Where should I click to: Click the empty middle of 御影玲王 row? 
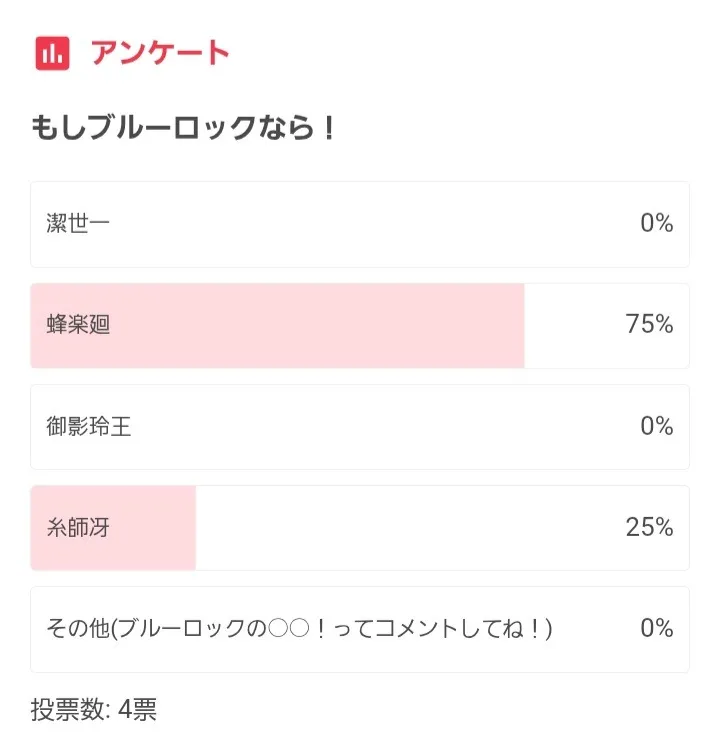(360, 427)
